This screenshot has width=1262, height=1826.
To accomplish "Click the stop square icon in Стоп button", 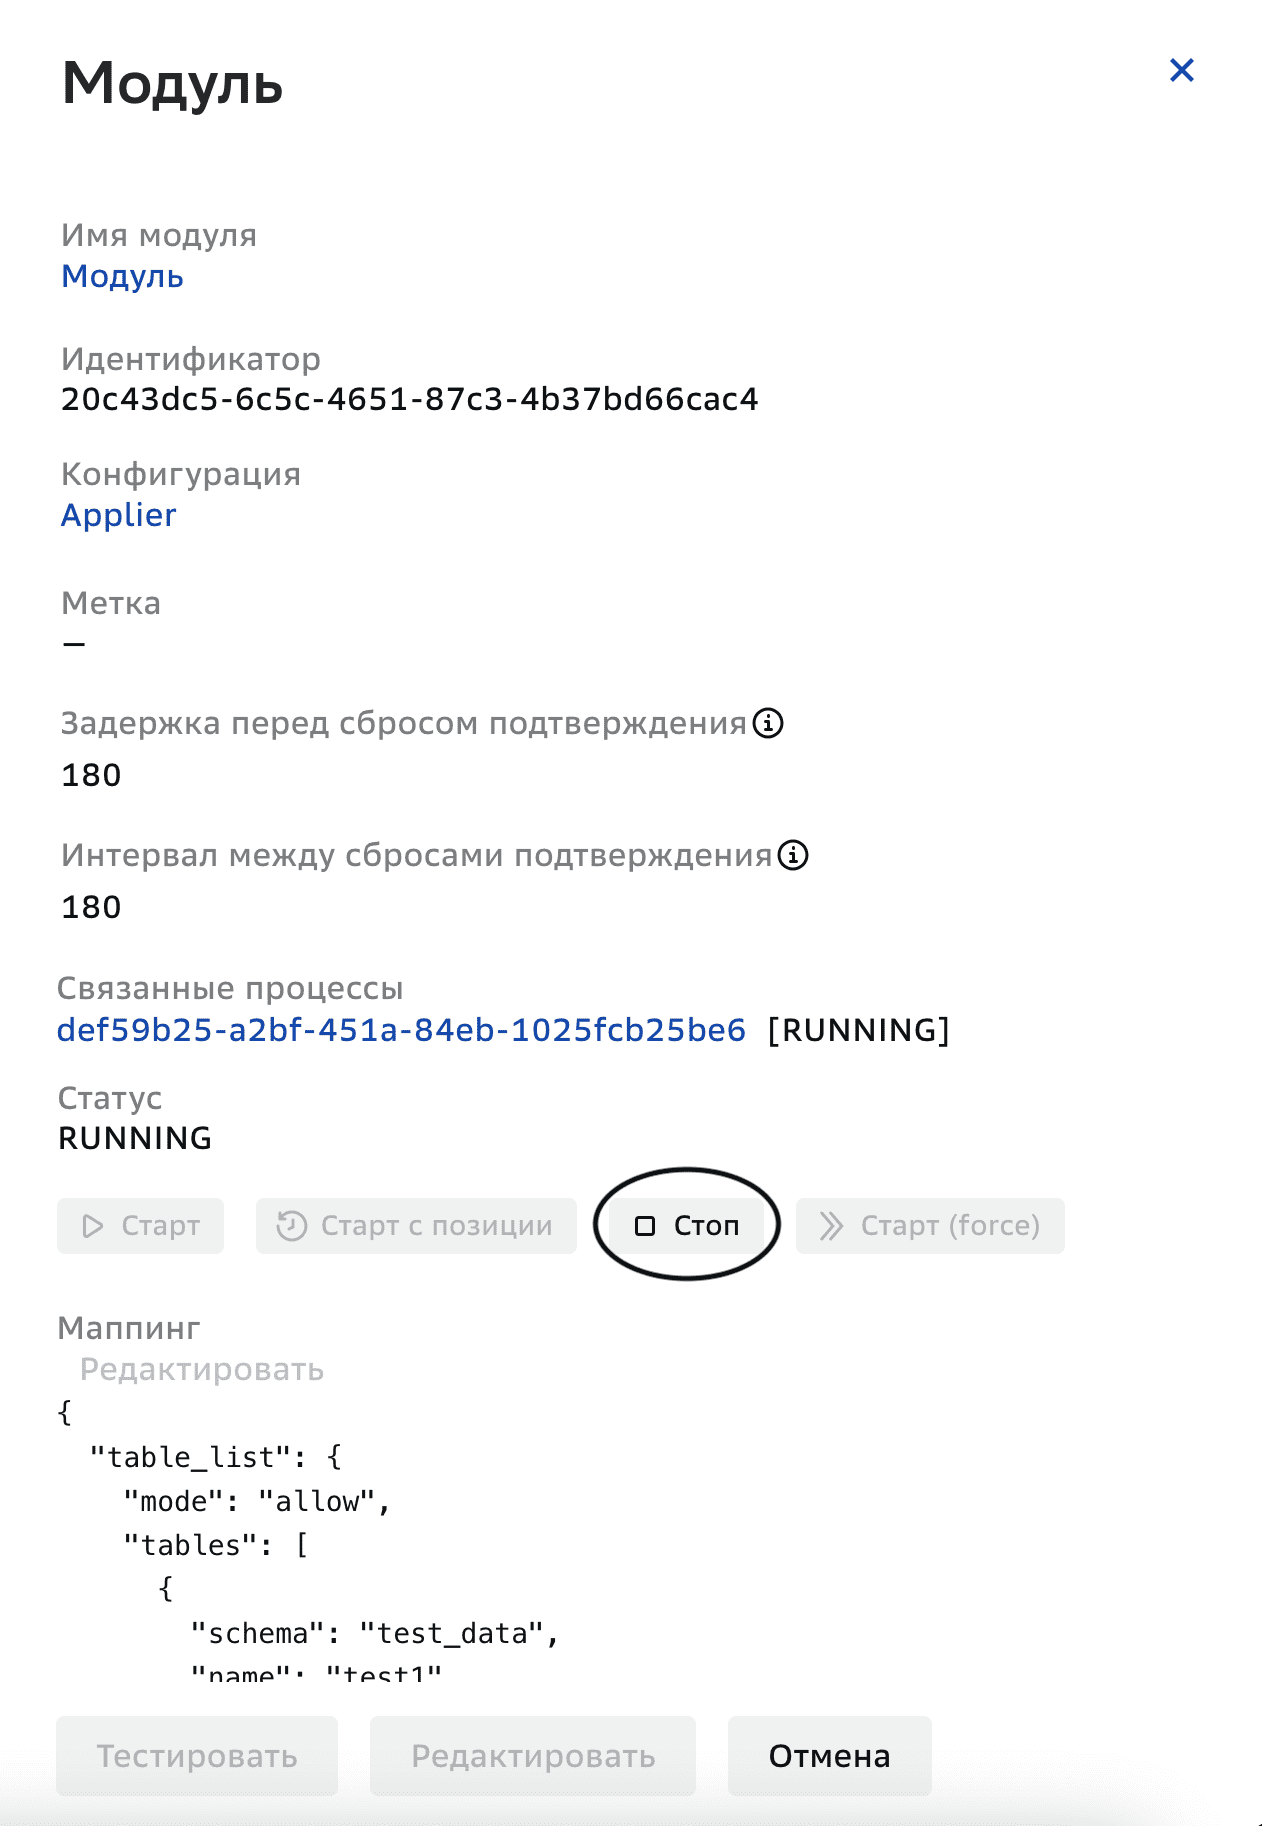I will (644, 1224).
